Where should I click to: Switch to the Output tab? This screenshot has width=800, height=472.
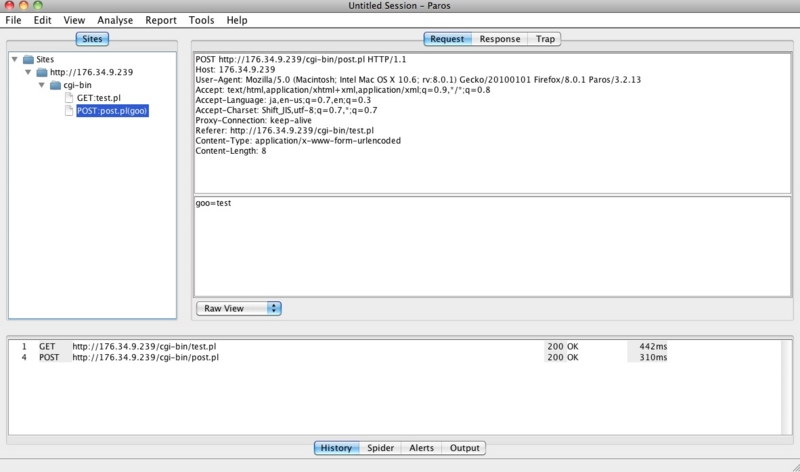(464, 448)
